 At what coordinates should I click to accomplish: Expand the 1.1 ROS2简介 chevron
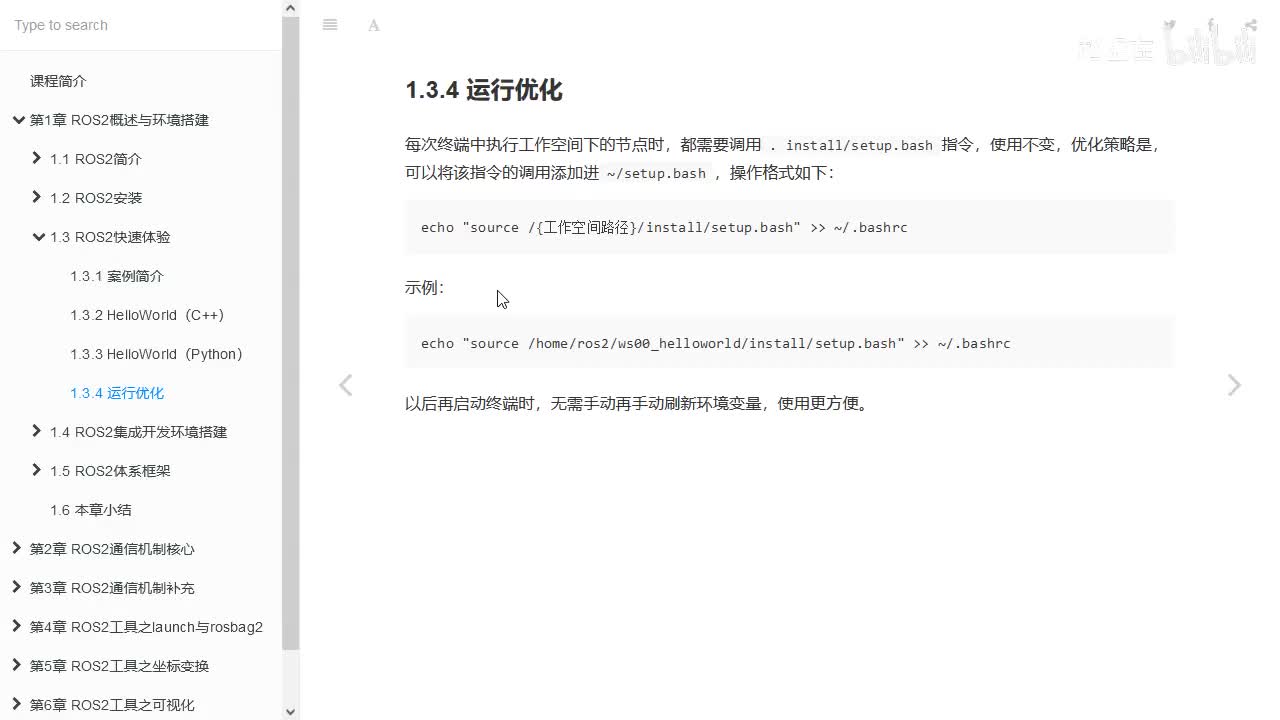pyautogui.click(x=37, y=158)
